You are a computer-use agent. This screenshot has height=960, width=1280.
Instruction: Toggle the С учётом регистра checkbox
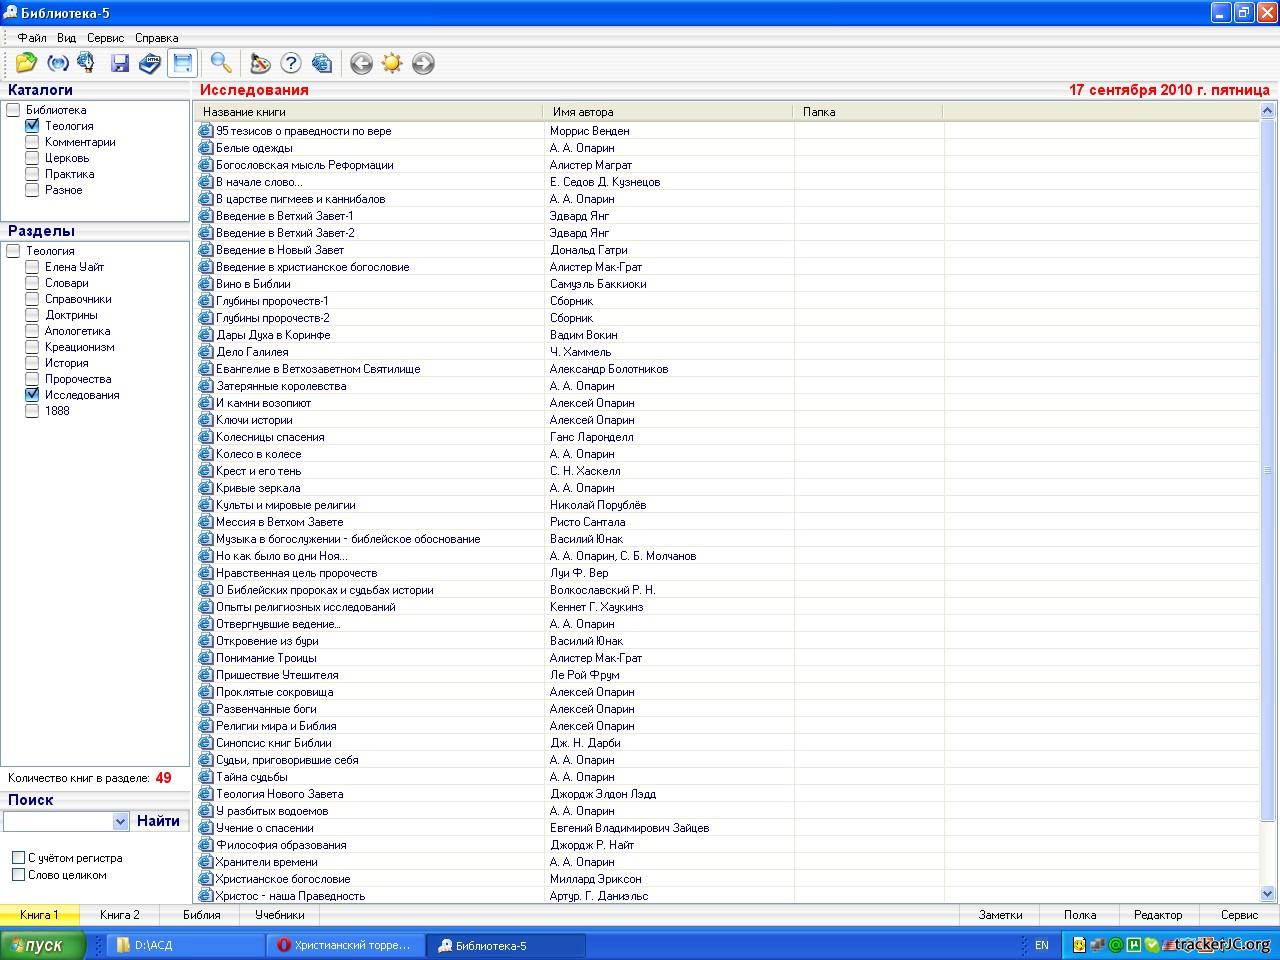[x=18, y=858]
